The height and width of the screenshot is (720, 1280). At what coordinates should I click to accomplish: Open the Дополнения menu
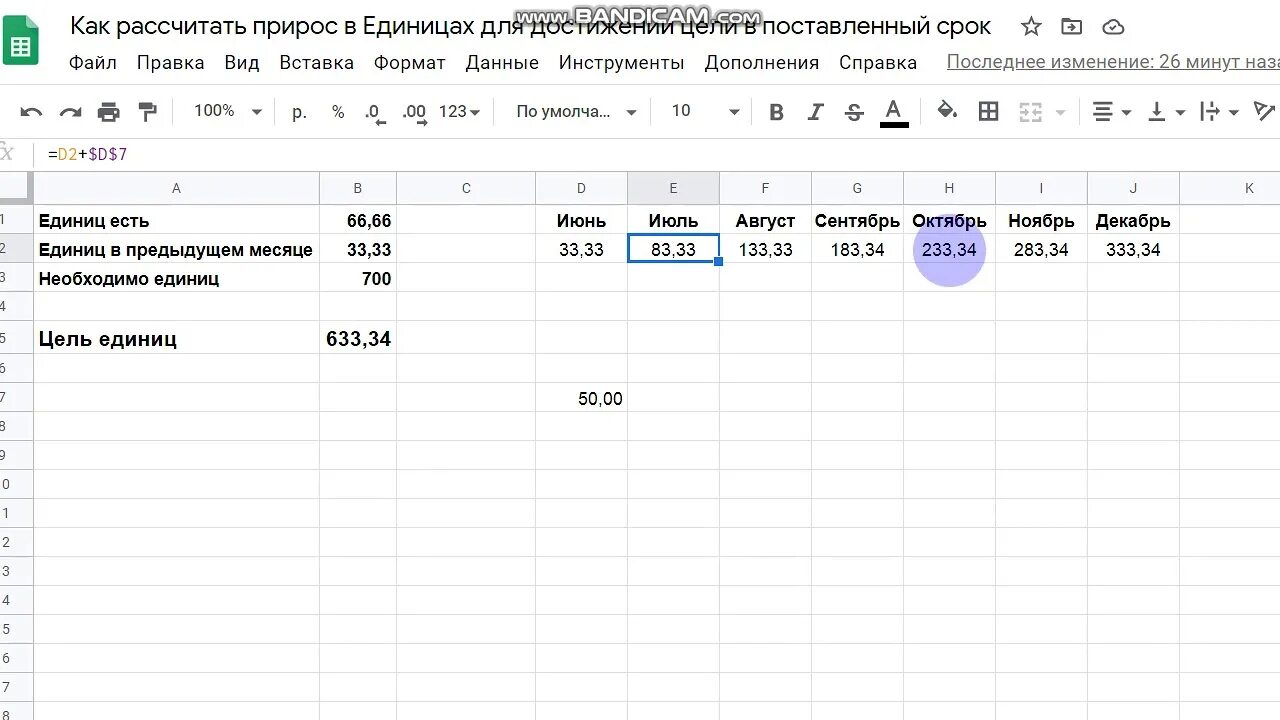[x=762, y=63]
